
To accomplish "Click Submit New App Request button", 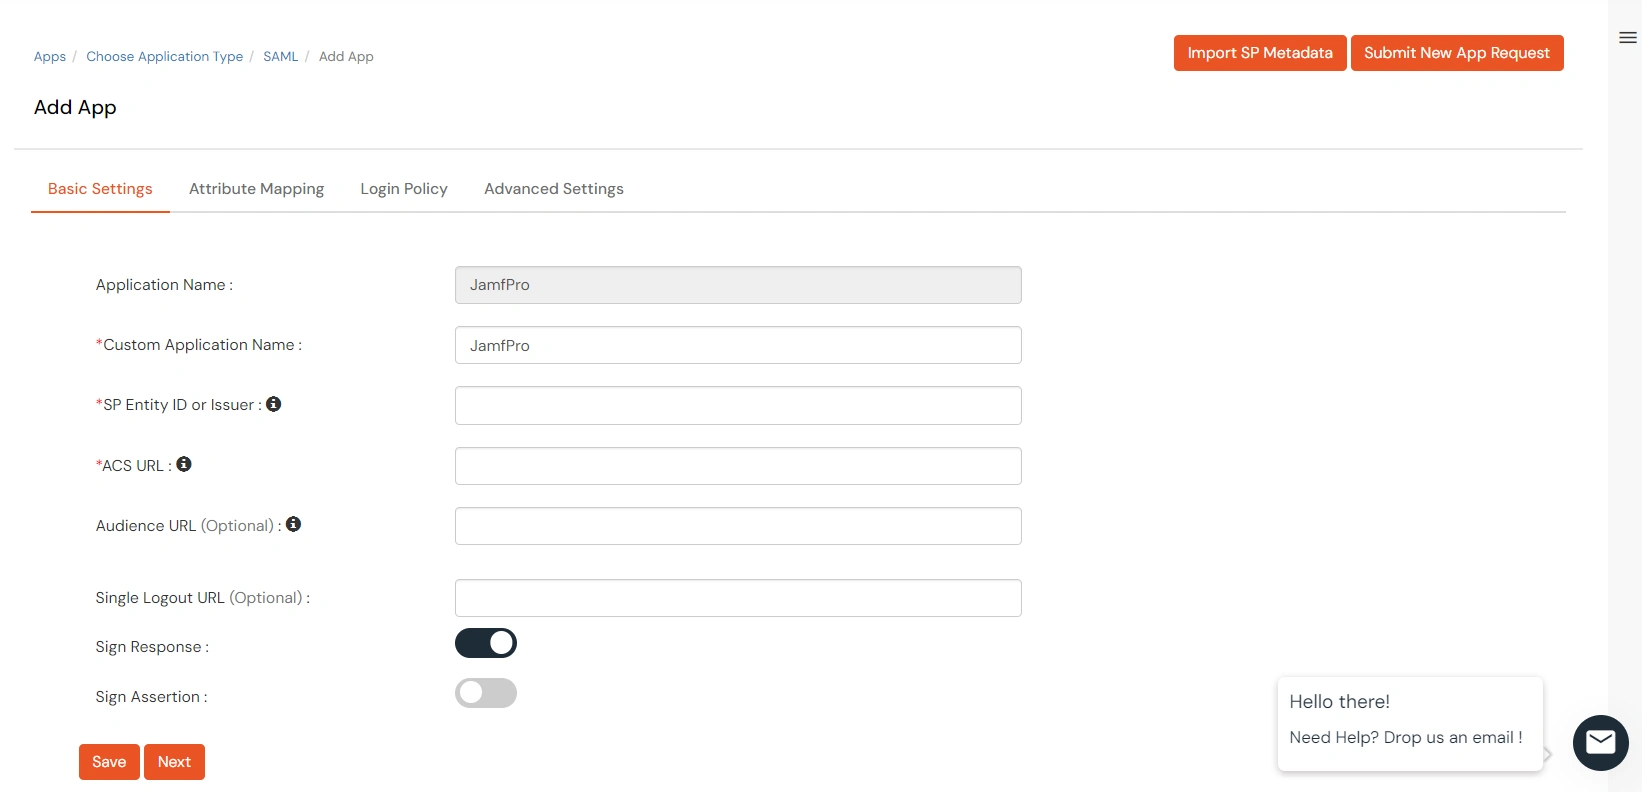I will [1457, 53].
